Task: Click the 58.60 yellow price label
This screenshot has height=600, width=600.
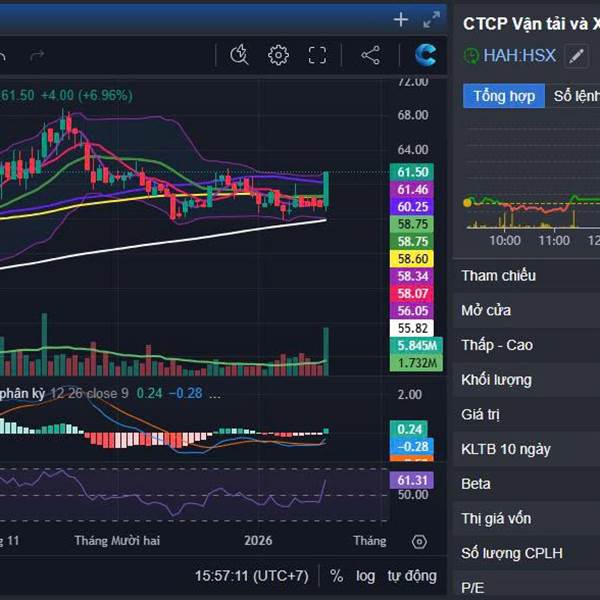Action: (412, 259)
